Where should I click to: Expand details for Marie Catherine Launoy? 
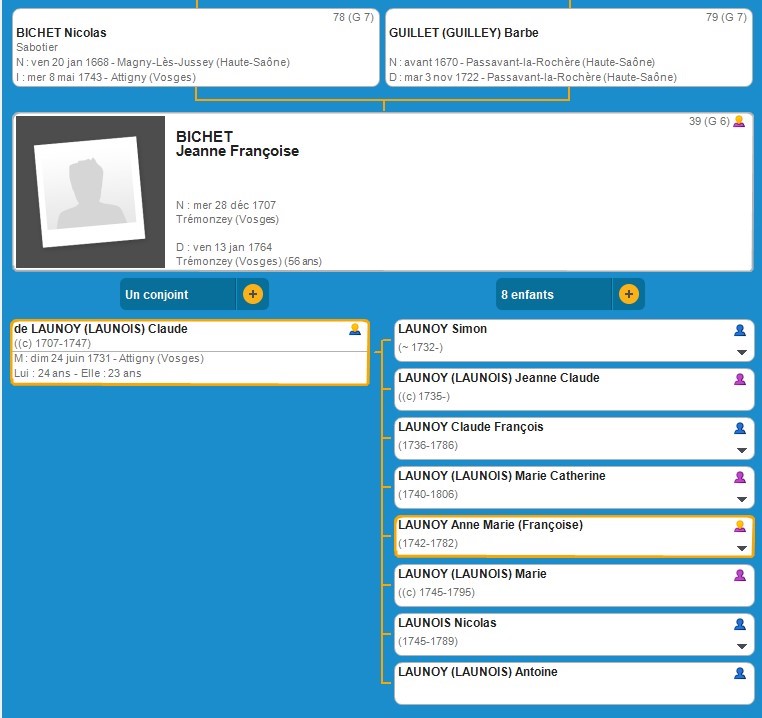[x=741, y=499]
